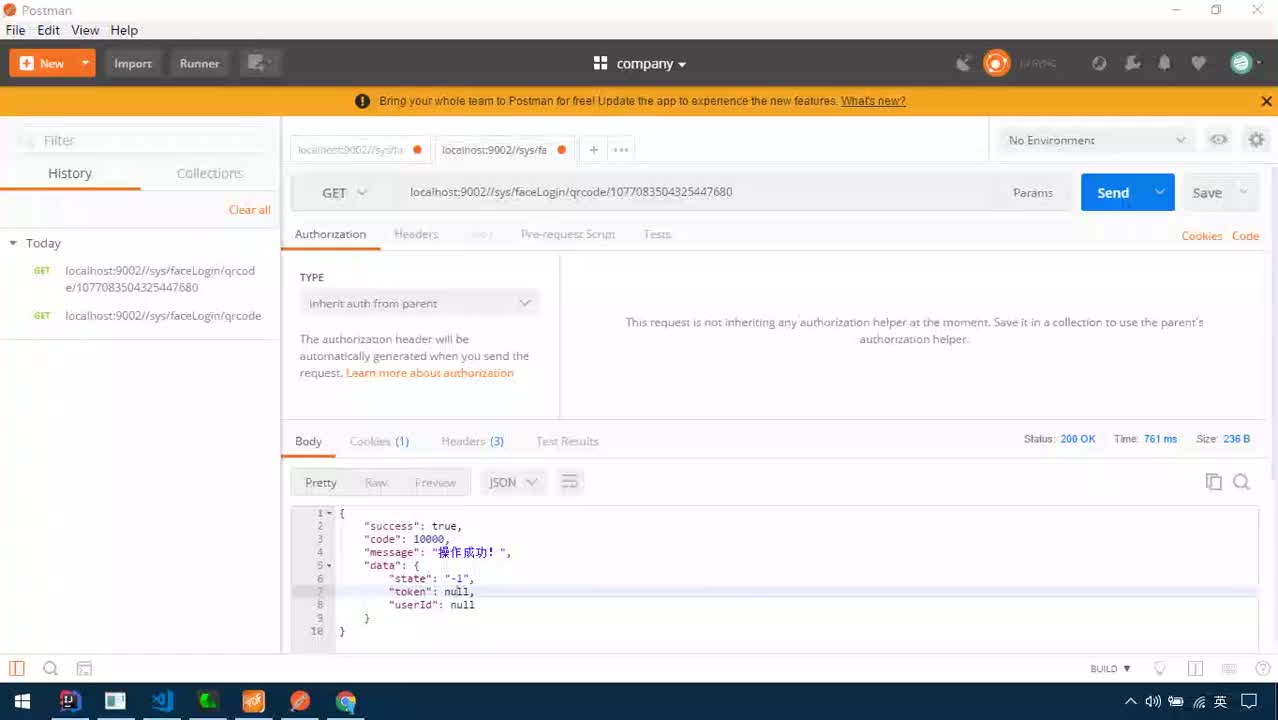
Task: Click Learn more about authorization link
Action: pyautogui.click(x=430, y=373)
